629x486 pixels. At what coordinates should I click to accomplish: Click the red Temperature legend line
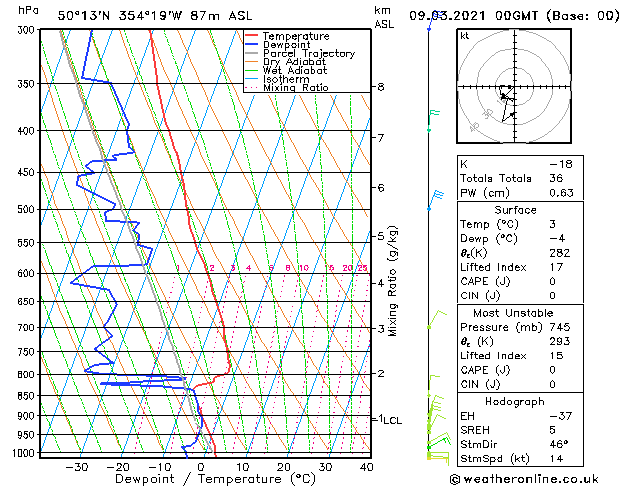[x=251, y=36]
